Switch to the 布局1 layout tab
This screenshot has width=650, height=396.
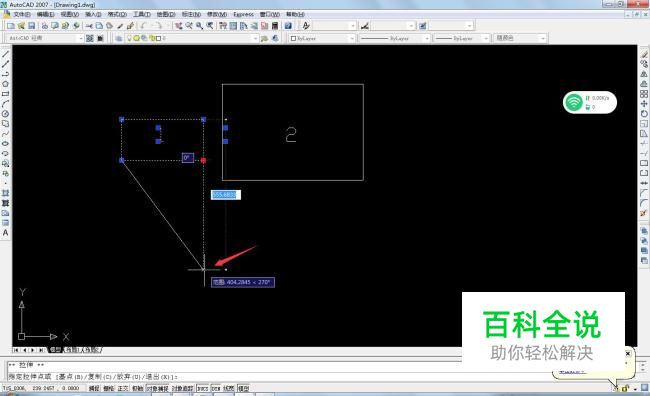tap(72, 350)
